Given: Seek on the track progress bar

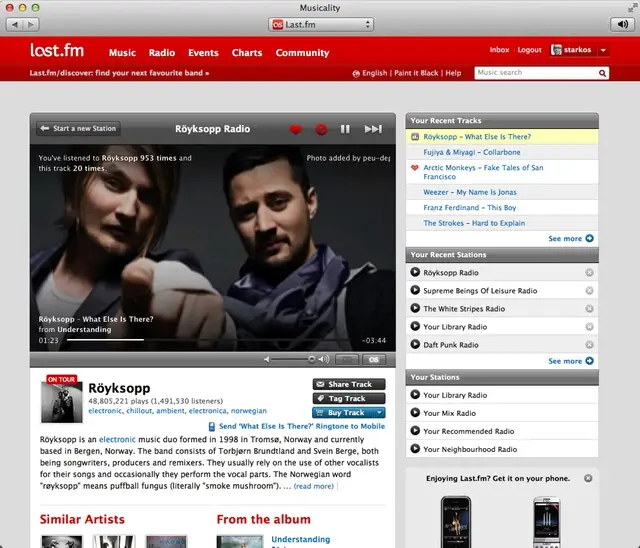Looking at the screenshot, I should 209,339.
